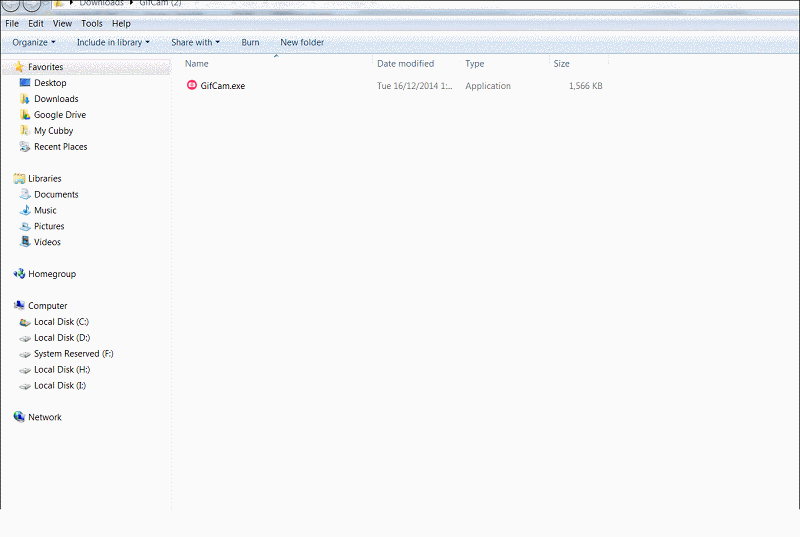Click the Network icon

pos(19,417)
